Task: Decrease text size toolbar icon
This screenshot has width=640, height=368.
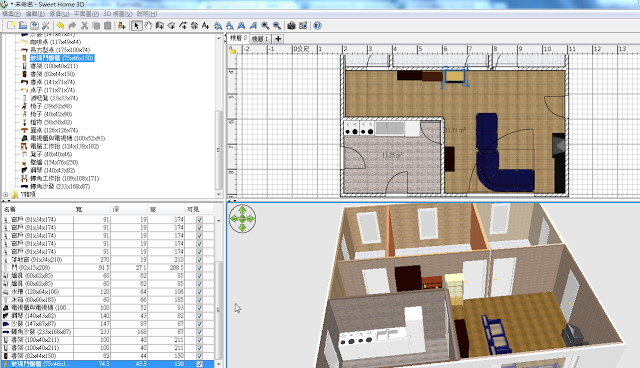Action: [230, 26]
